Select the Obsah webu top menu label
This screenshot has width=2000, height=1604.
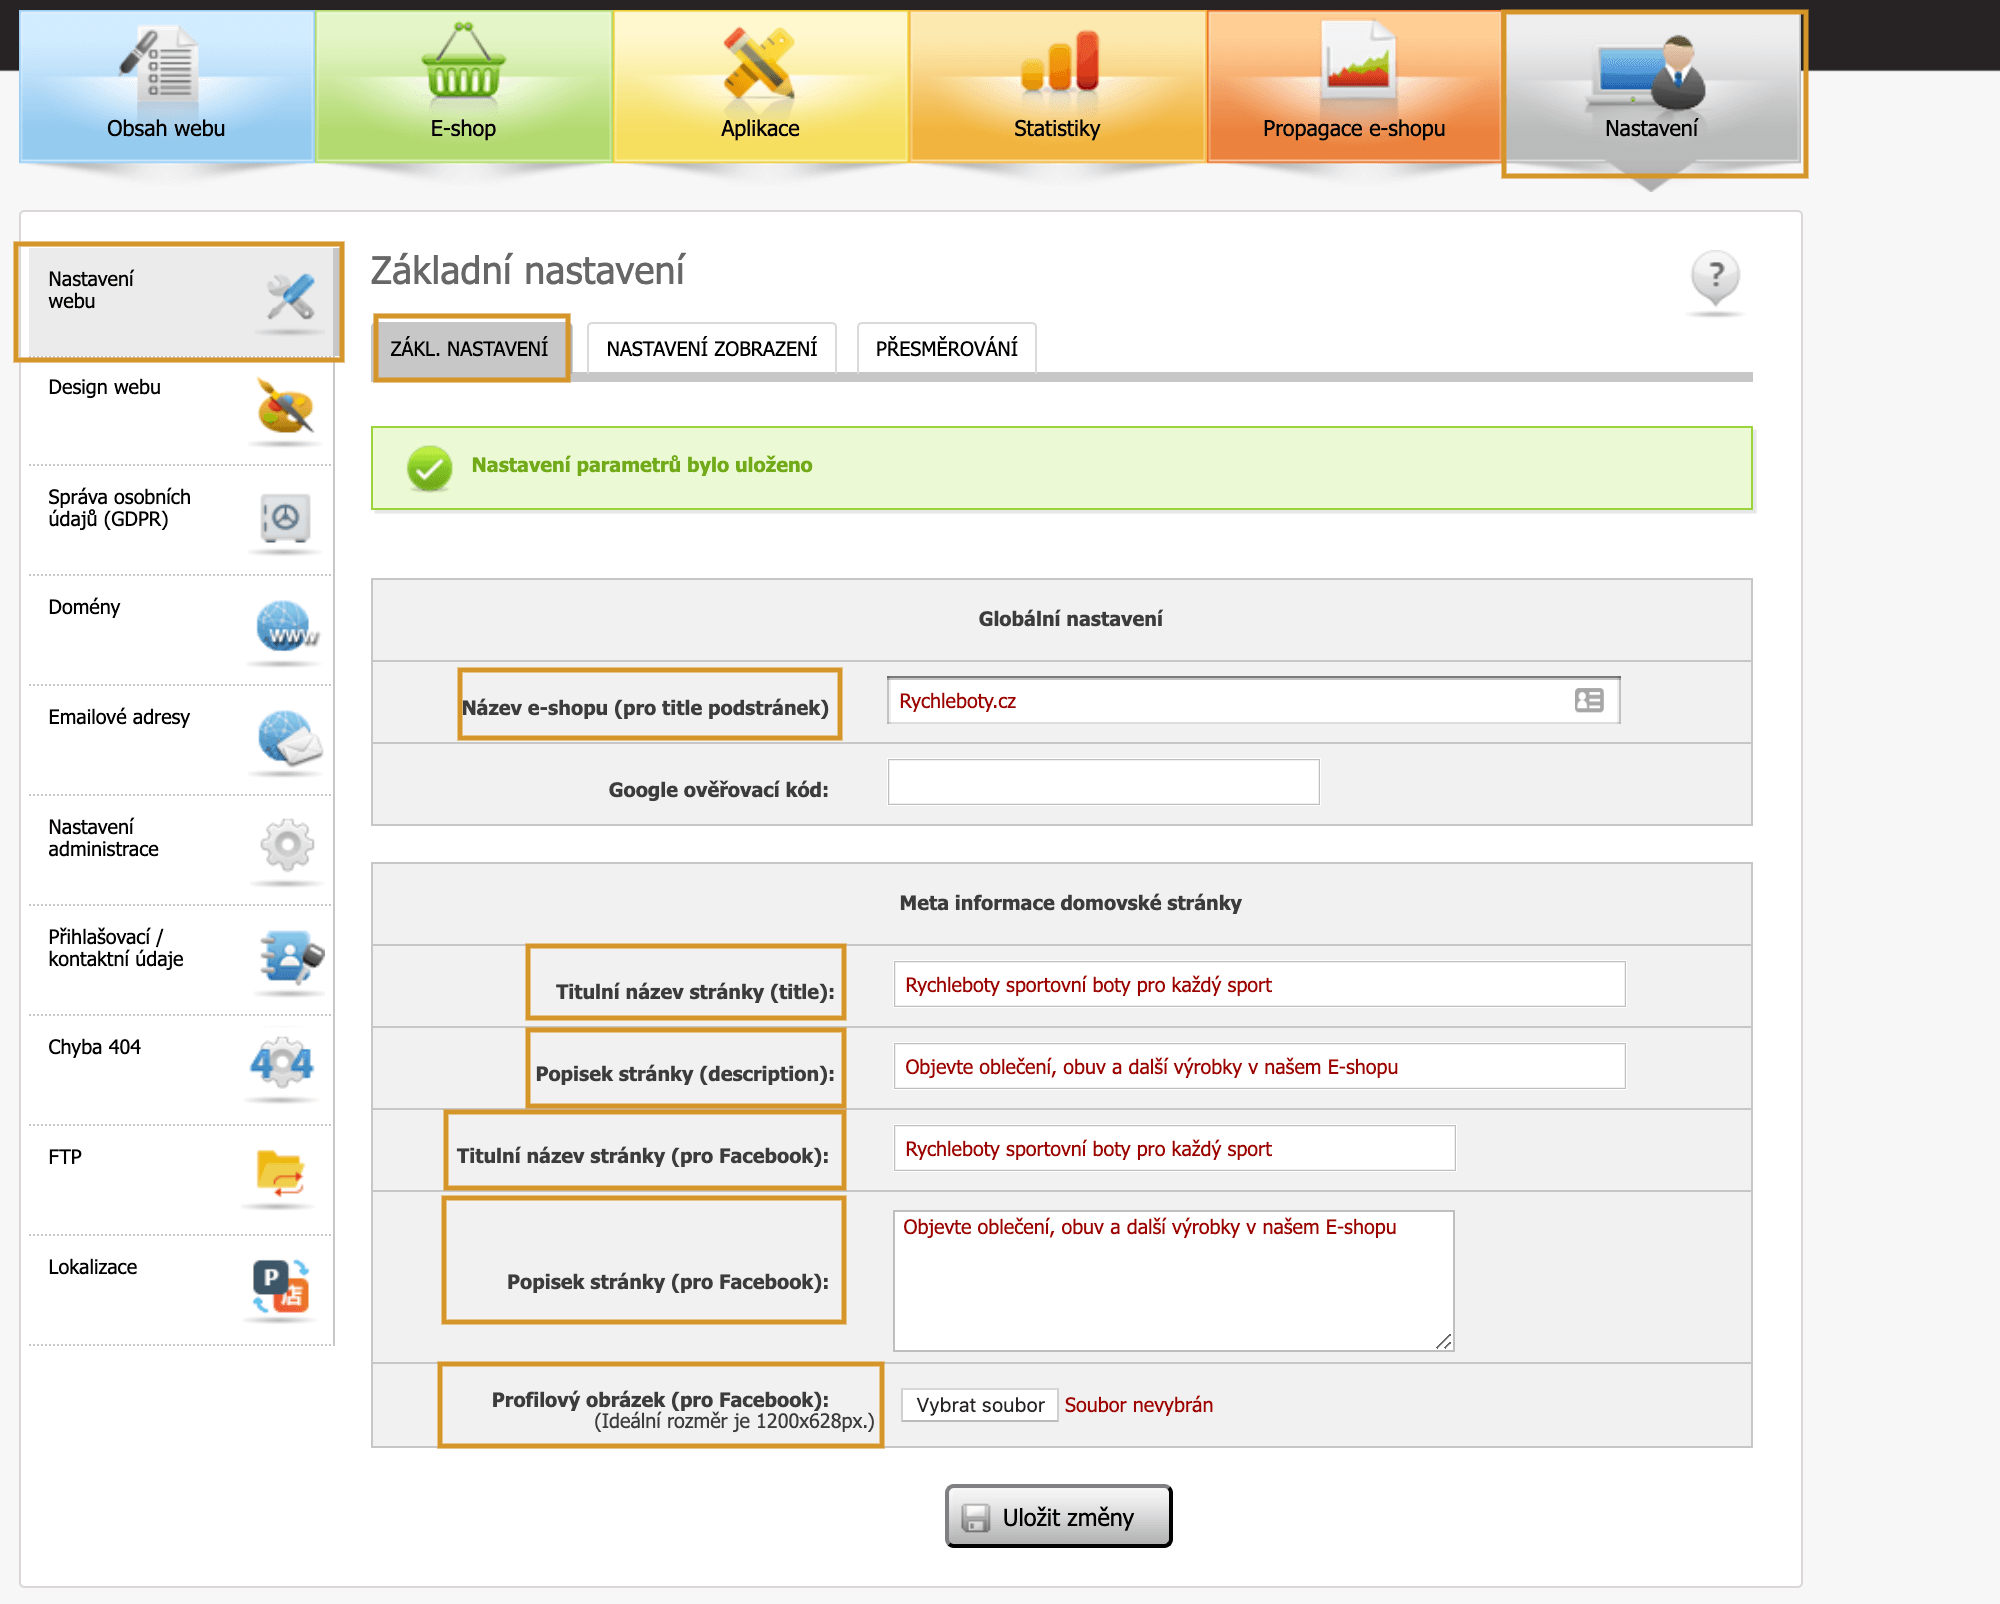166,128
